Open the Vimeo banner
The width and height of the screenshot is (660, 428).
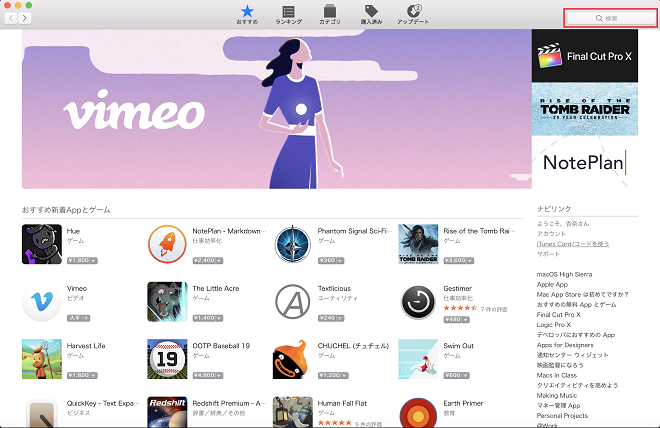click(x=277, y=109)
